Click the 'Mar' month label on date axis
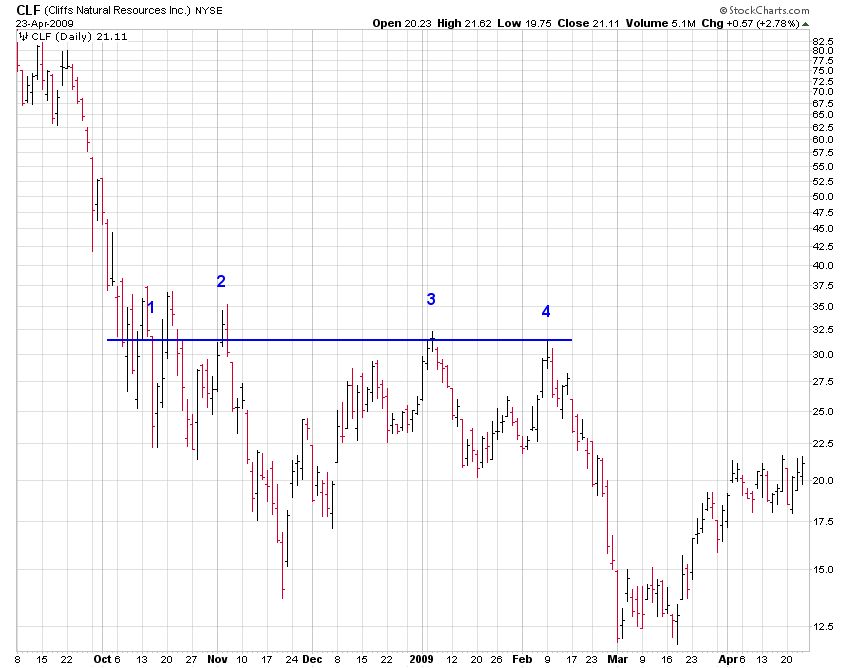 (617, 659)
